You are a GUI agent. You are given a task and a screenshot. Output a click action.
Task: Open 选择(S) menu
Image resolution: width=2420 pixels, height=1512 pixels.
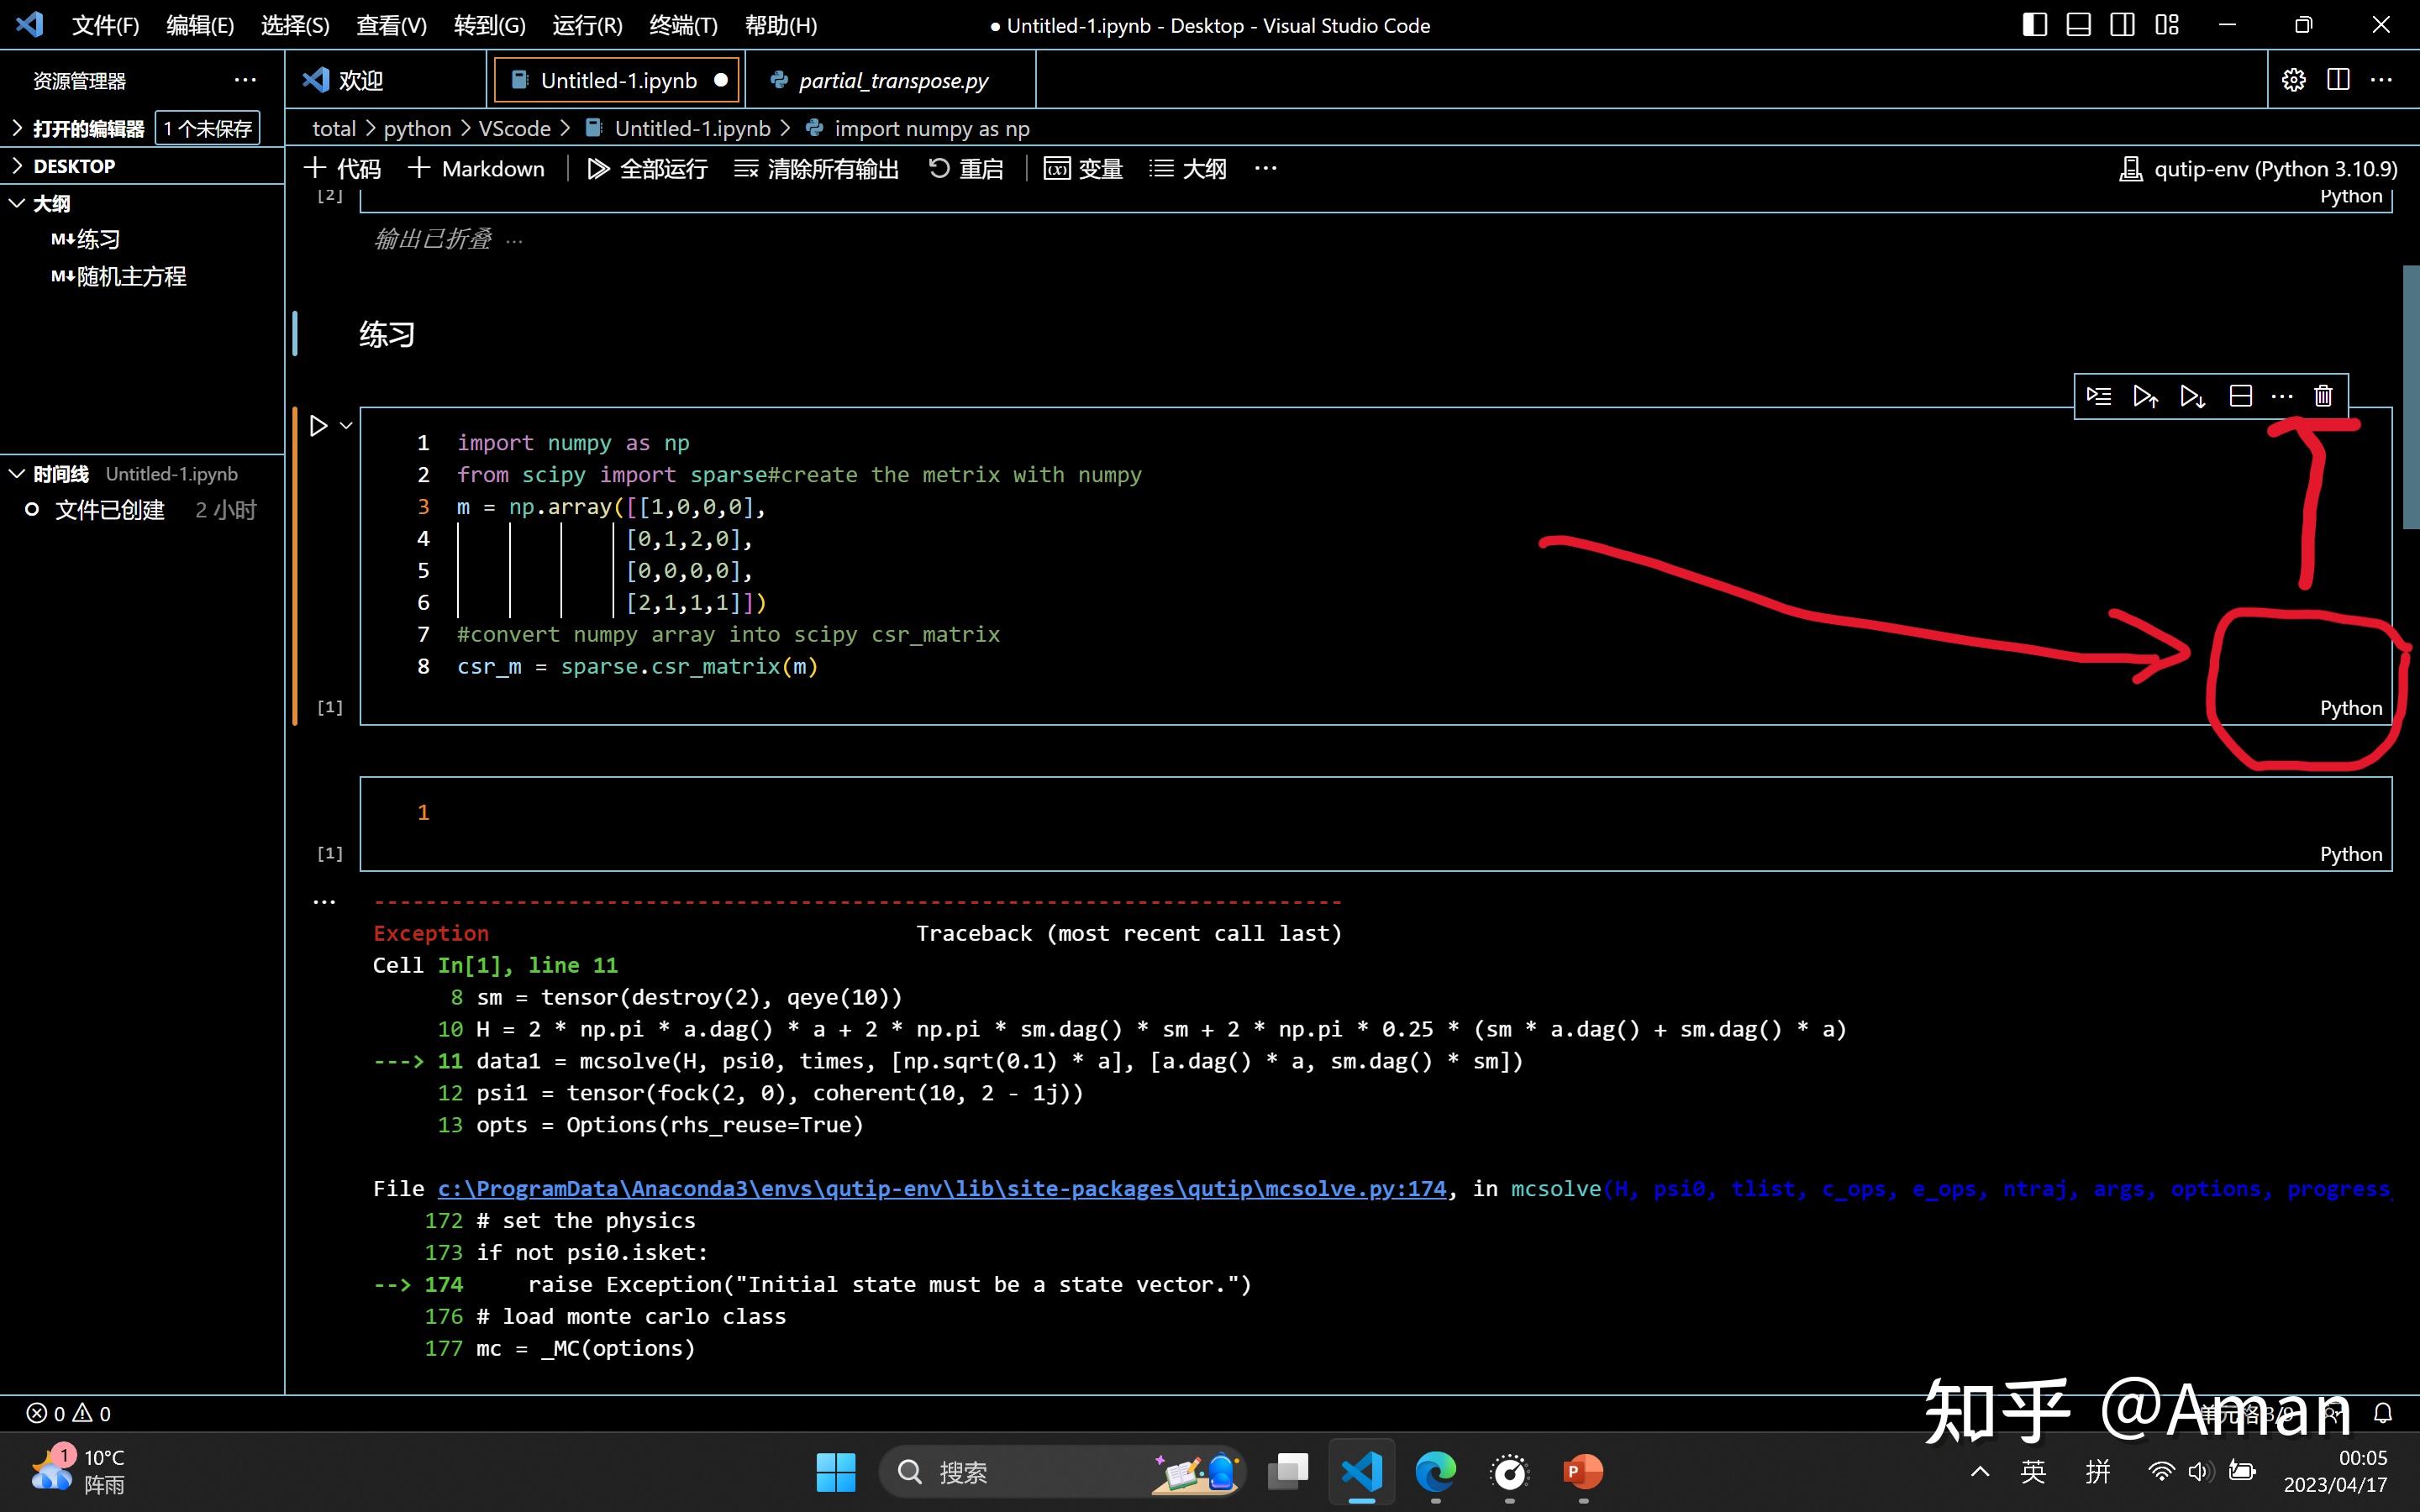click(295, 25)
